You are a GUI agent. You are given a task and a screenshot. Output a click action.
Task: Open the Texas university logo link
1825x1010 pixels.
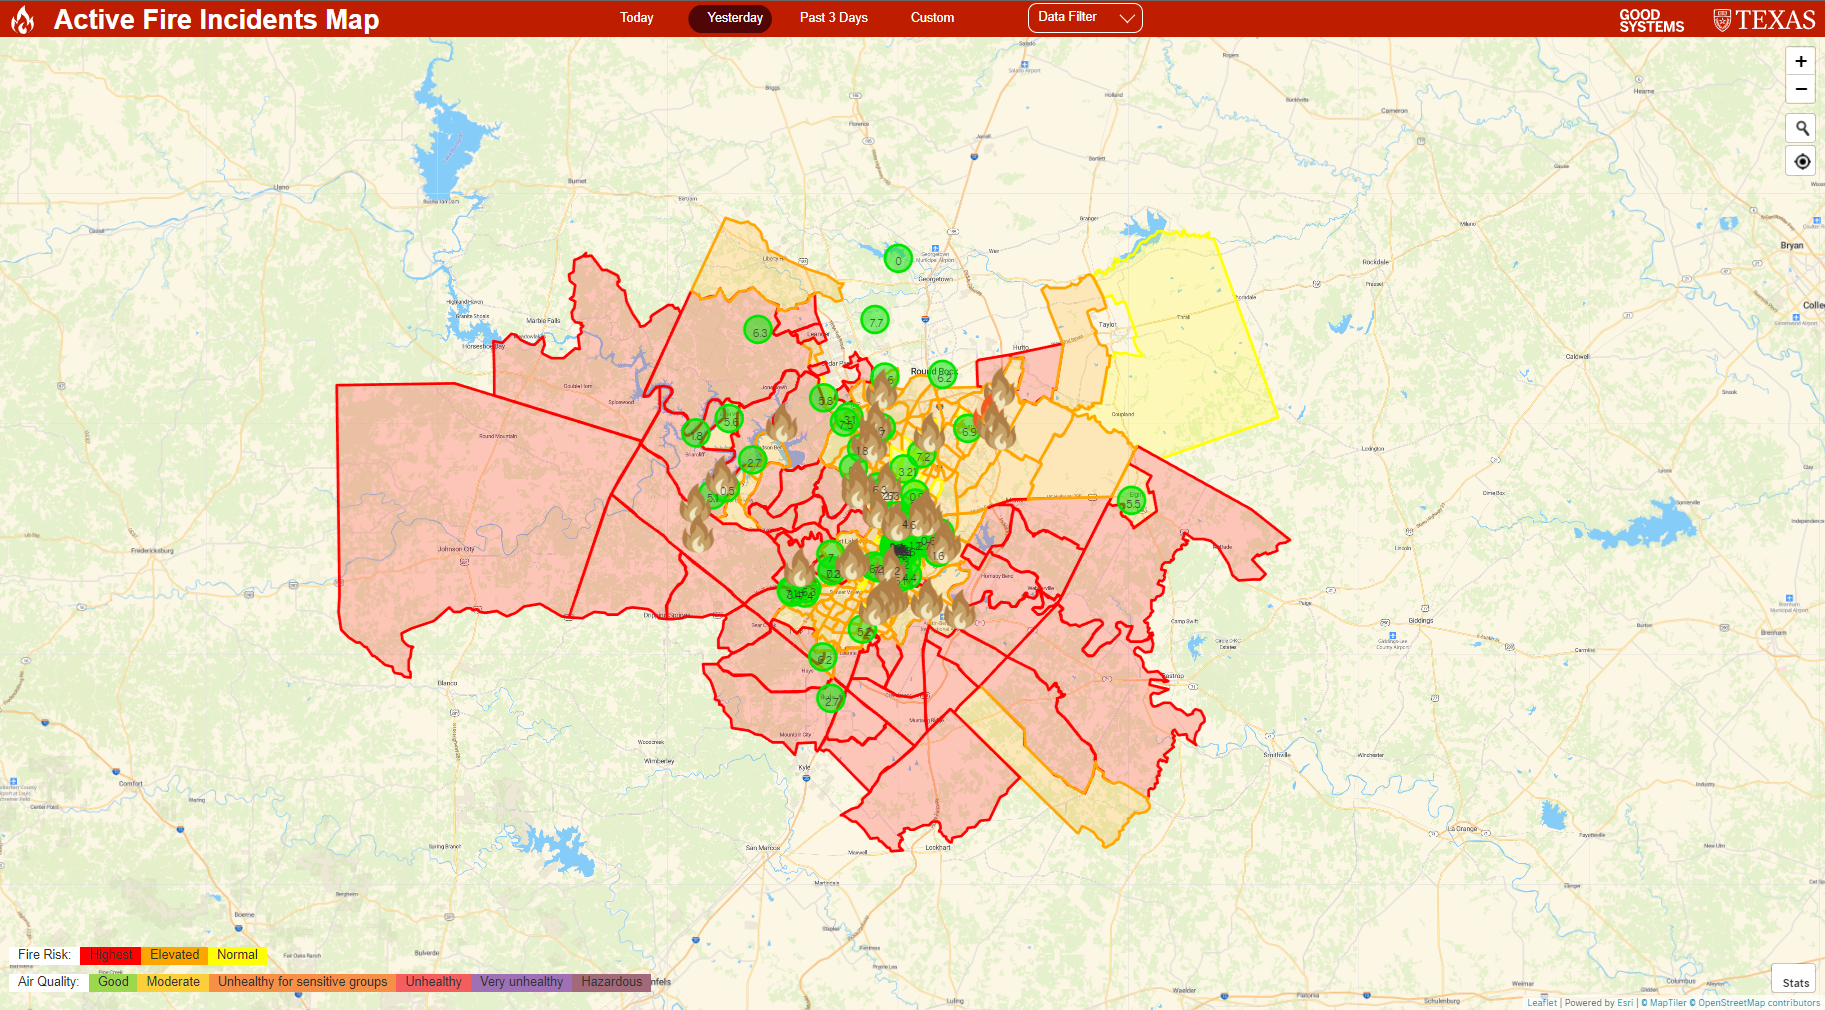[x=1764, y=20]
